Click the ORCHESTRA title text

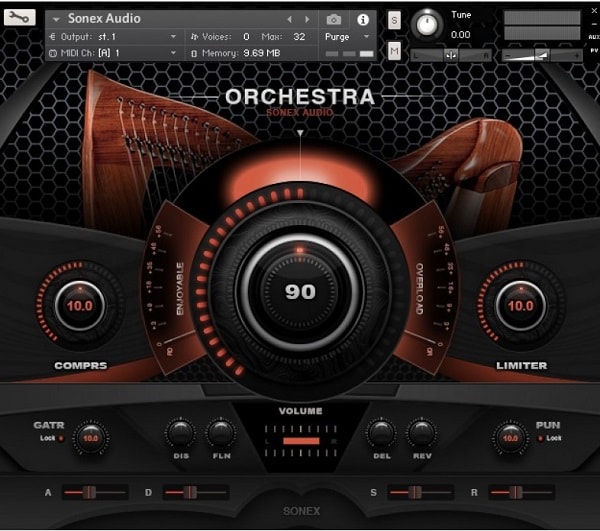coord(300,97)
